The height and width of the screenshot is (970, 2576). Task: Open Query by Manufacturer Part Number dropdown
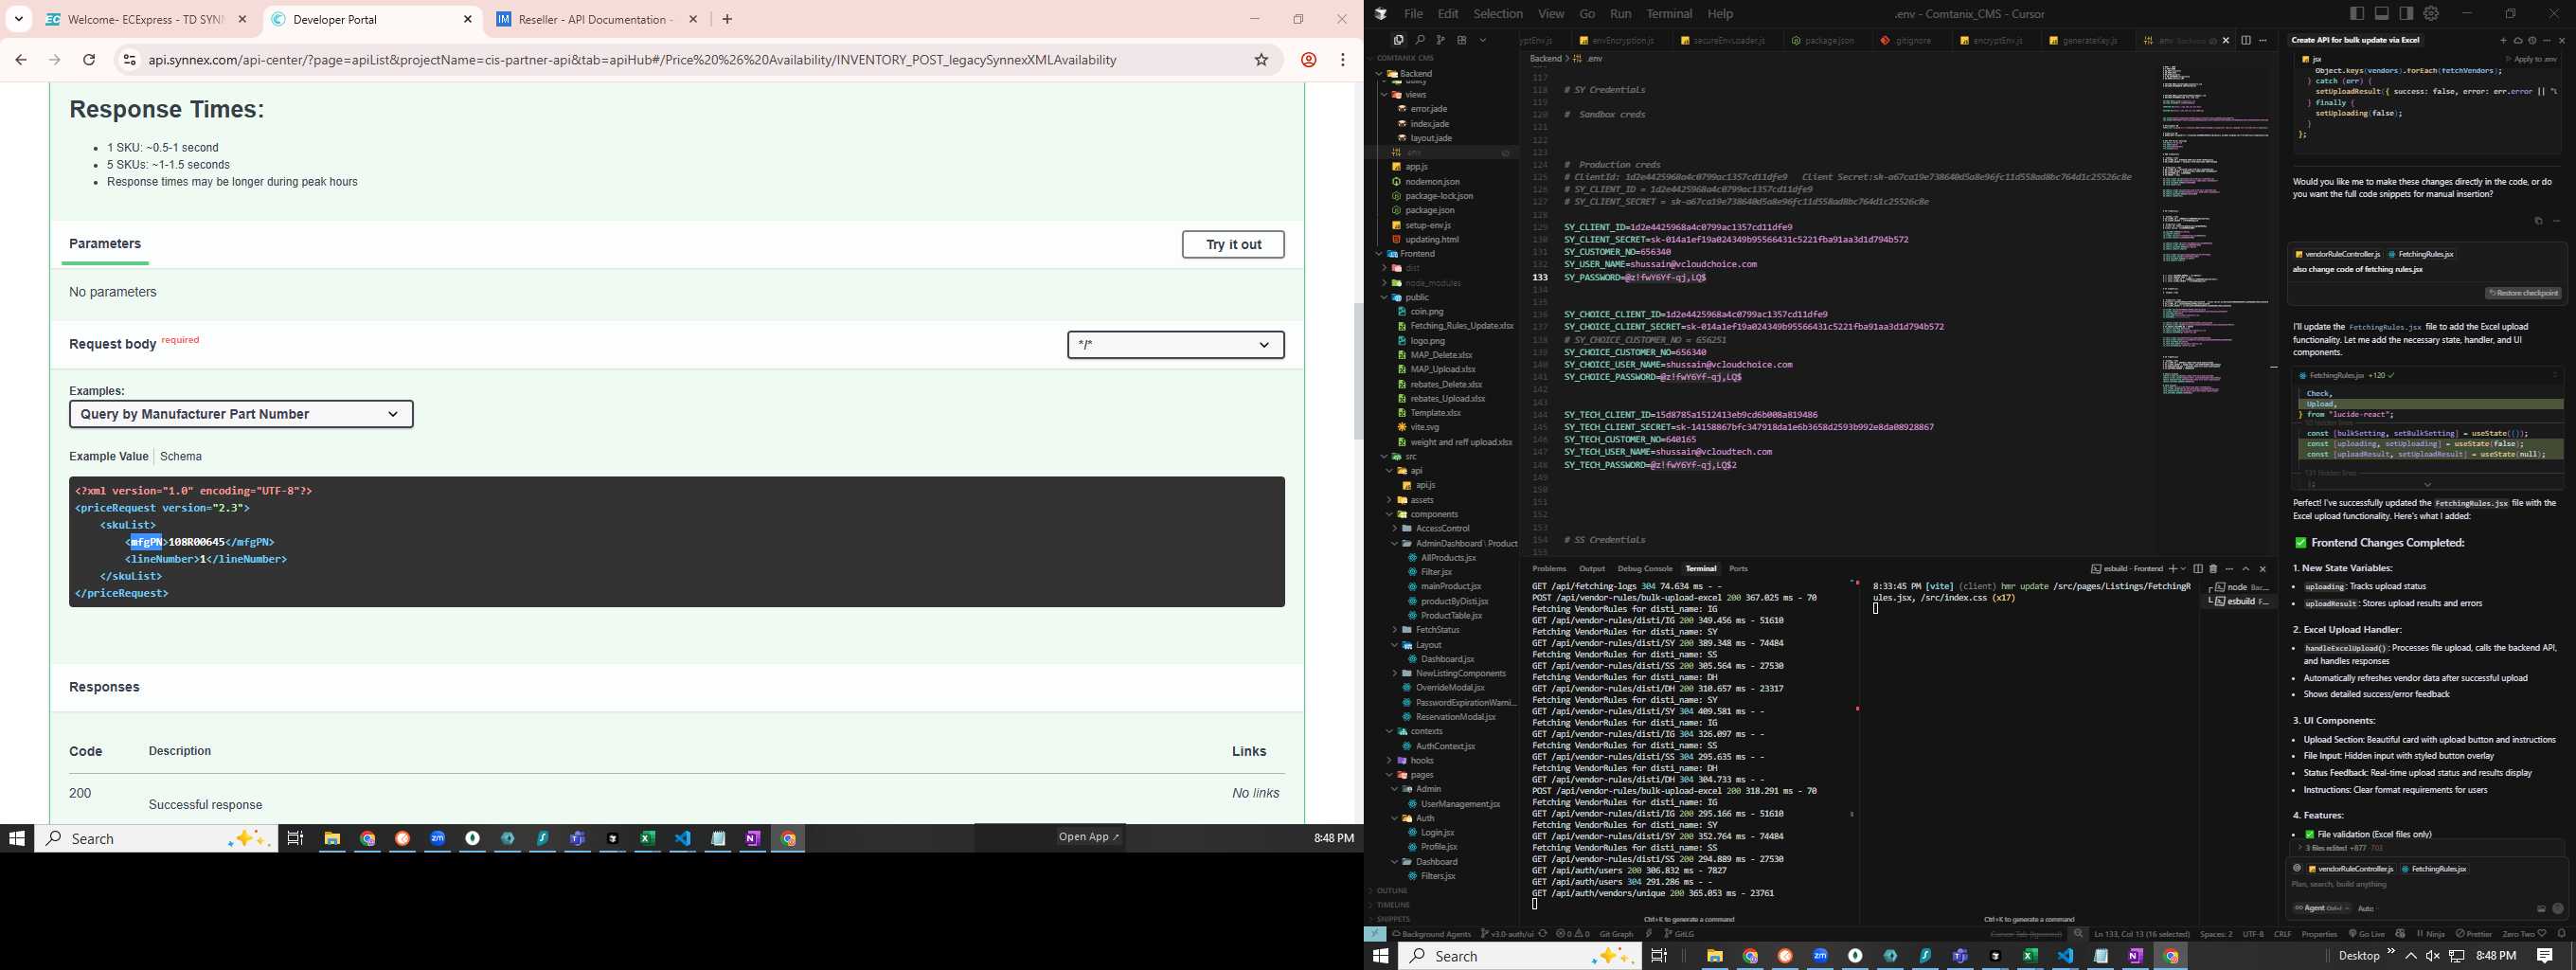coord(241,414)
